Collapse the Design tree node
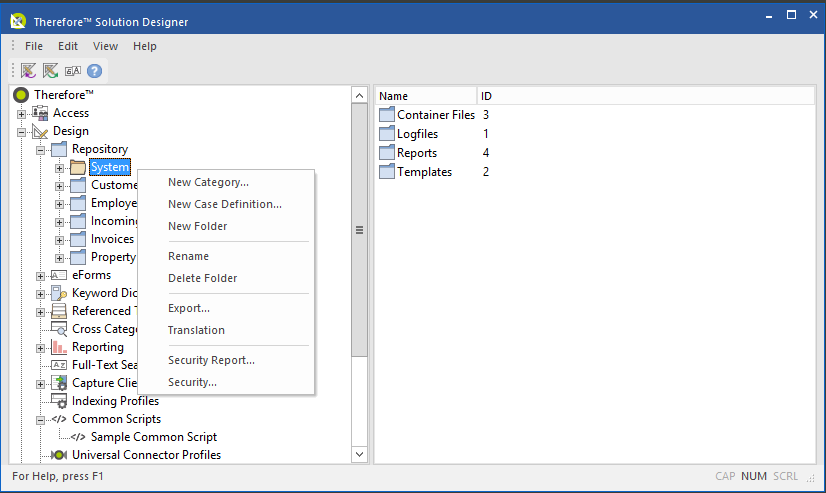The width and height of the screenshot is (826, 493). (22, 131)
